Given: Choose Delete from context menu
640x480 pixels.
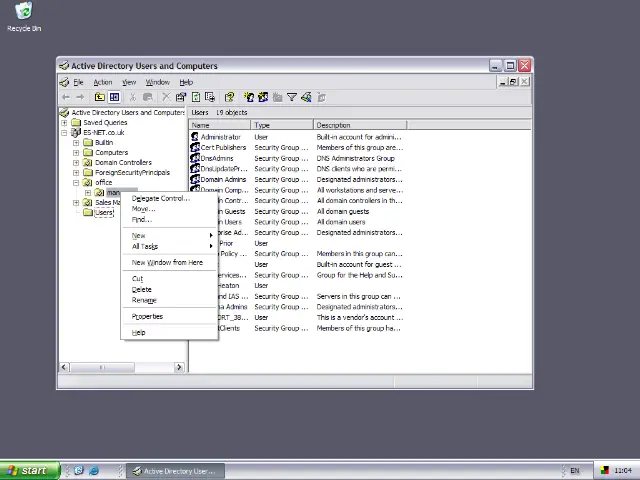Looking at the screenshot, I should point(169,289).
